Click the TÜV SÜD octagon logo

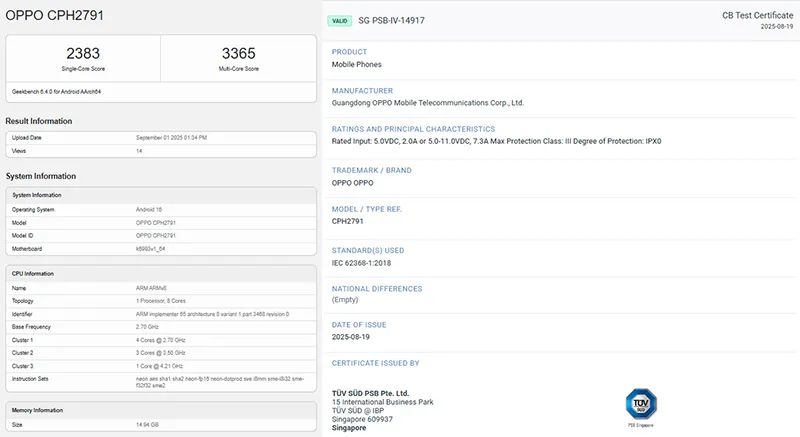(x=640, y=403)
